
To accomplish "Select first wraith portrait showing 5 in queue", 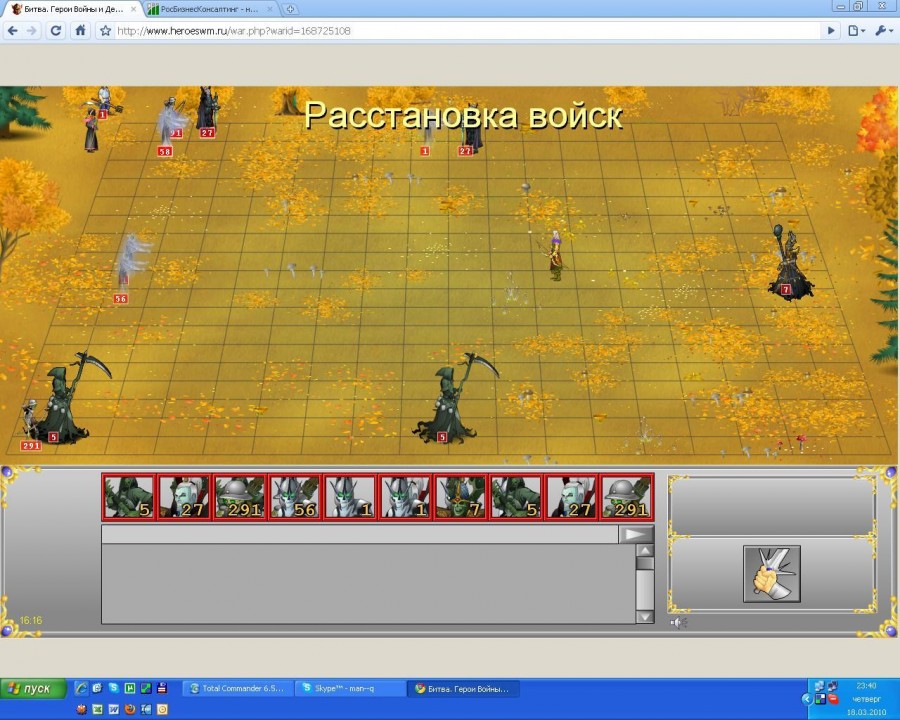I will [129, 497].
